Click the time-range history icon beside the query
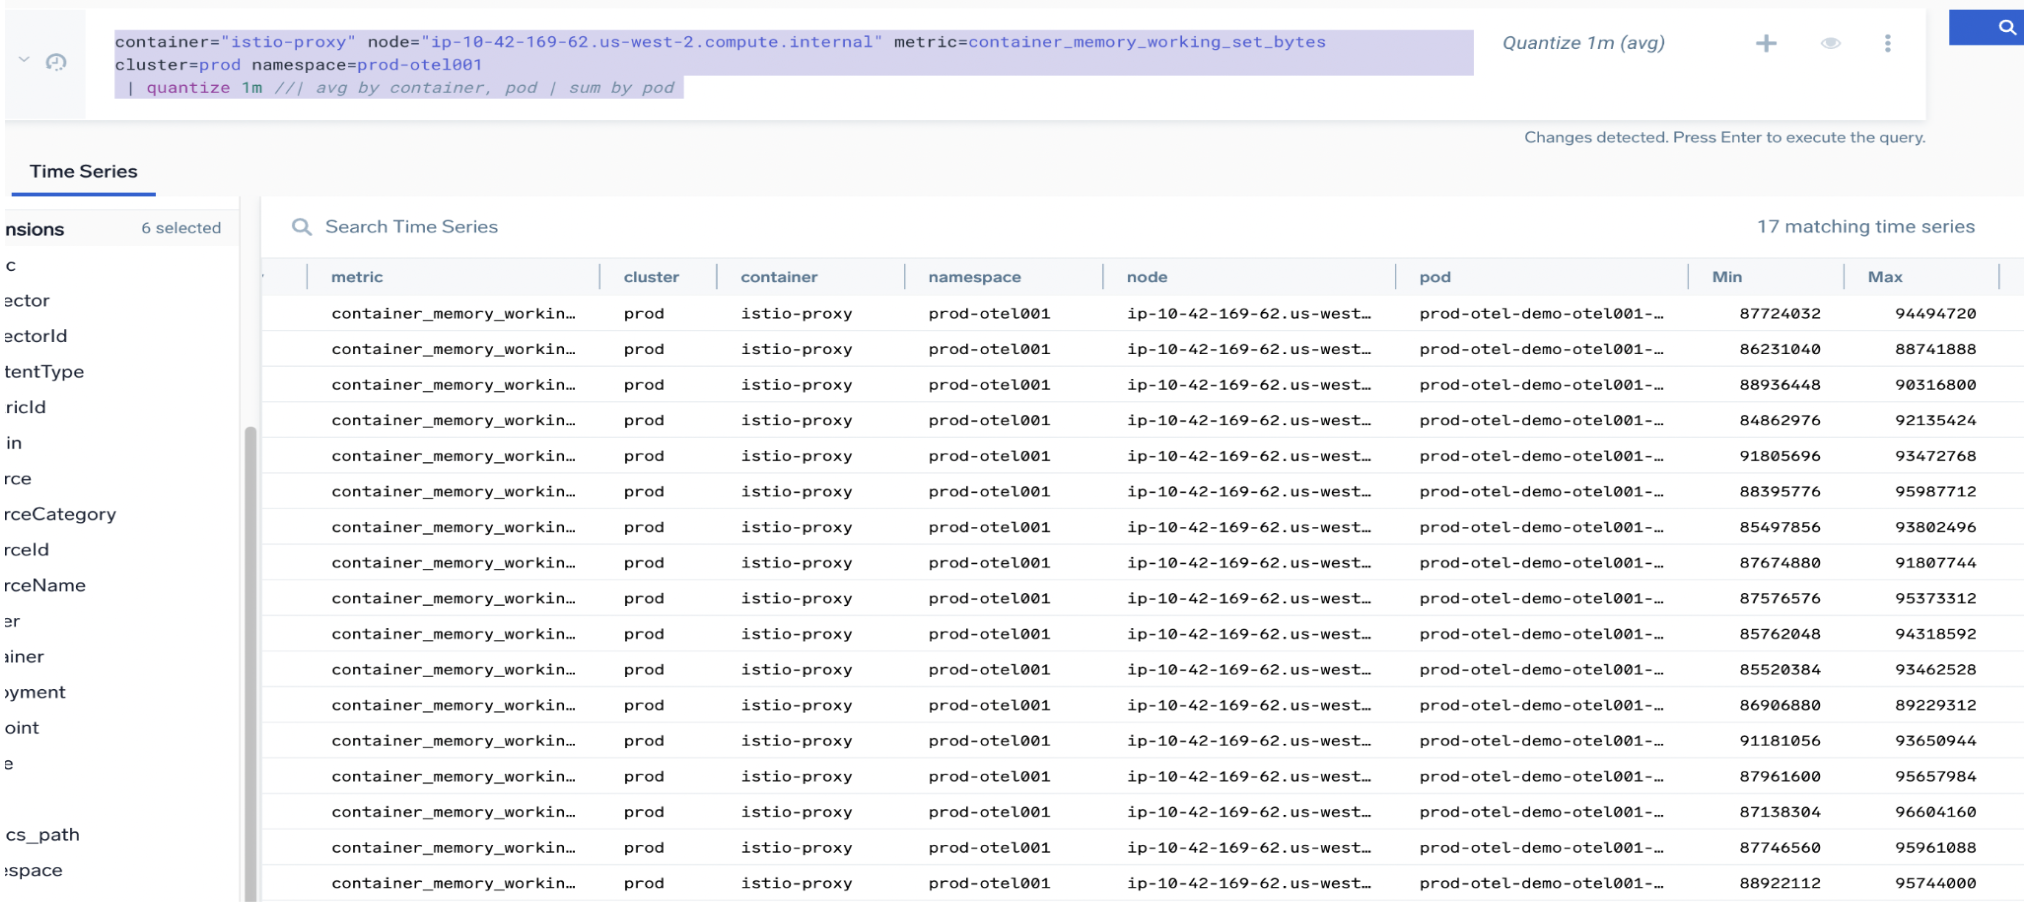Viewport: 2030px width, 918px height. 57,62
